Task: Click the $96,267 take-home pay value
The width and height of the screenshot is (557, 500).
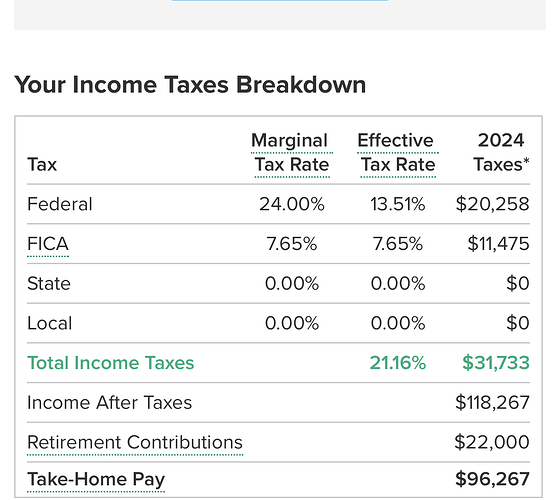Action: [492, 479]
